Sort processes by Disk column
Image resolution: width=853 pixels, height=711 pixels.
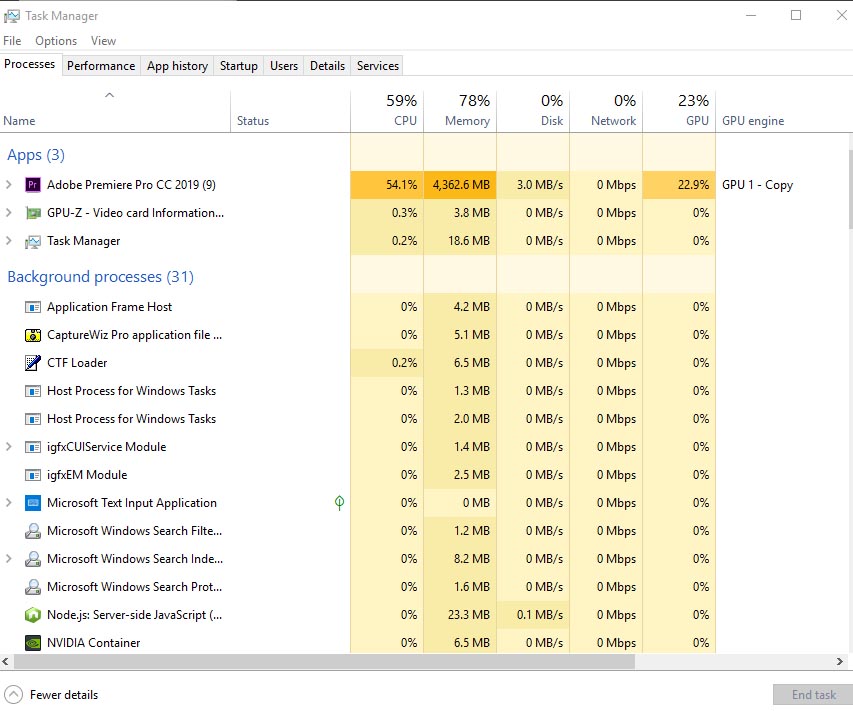tap(533, 112)
